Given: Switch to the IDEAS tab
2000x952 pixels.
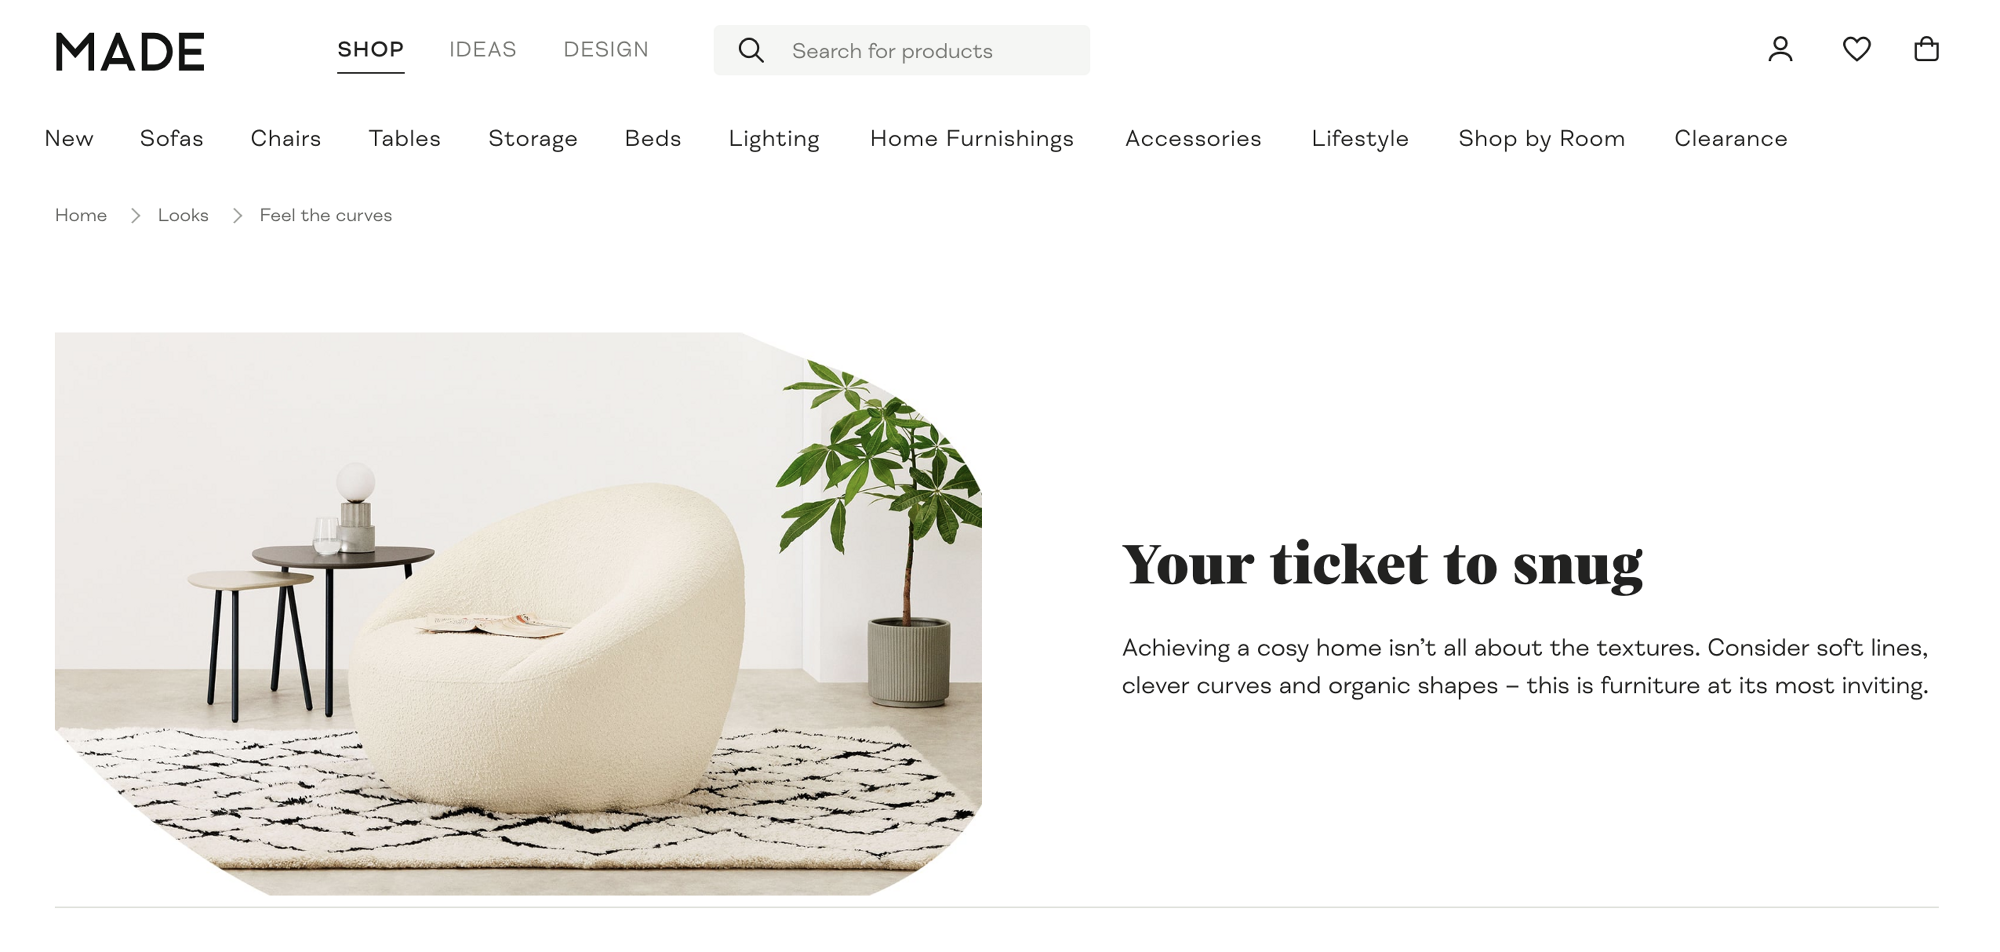Looking at the screenshot, I should pyautogui.click(x=482, y=49).
